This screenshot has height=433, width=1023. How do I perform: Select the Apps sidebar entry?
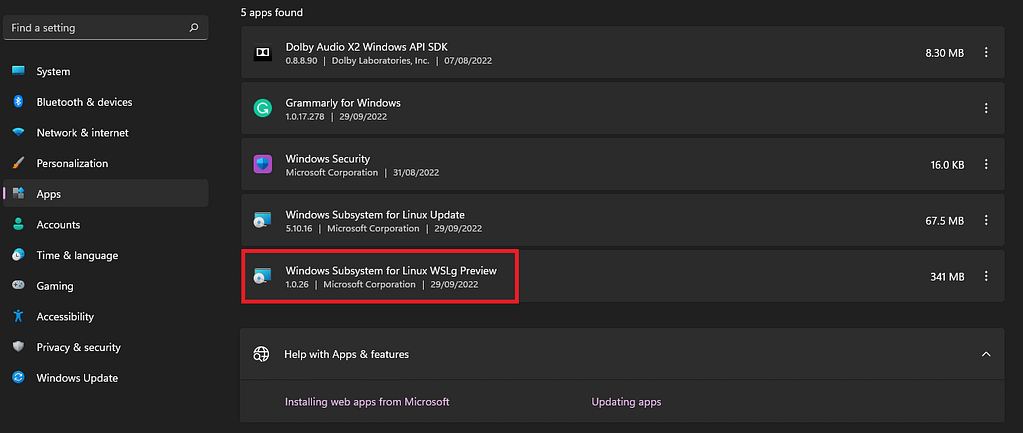106,194
